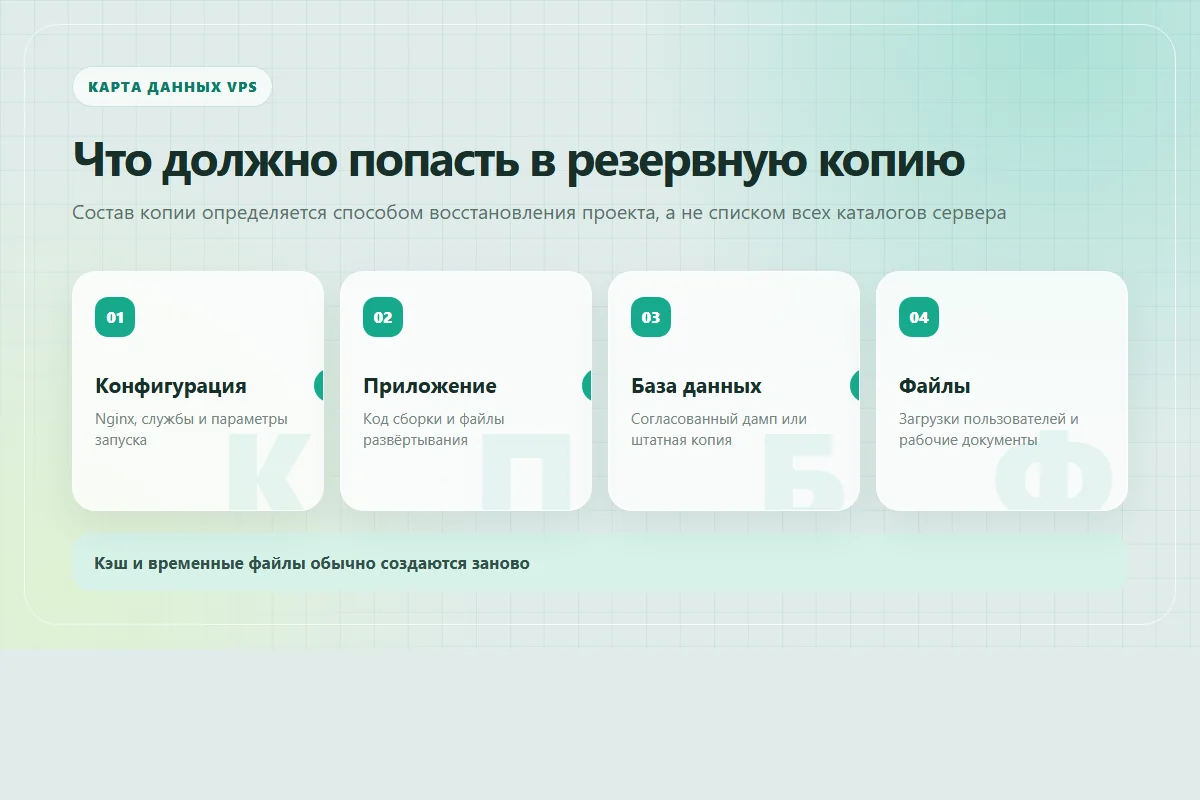The width and height of the screenshot is (1200, 800).
Task: Click 'Согласованный дамп или штатная копия' text
Action: 719,429
